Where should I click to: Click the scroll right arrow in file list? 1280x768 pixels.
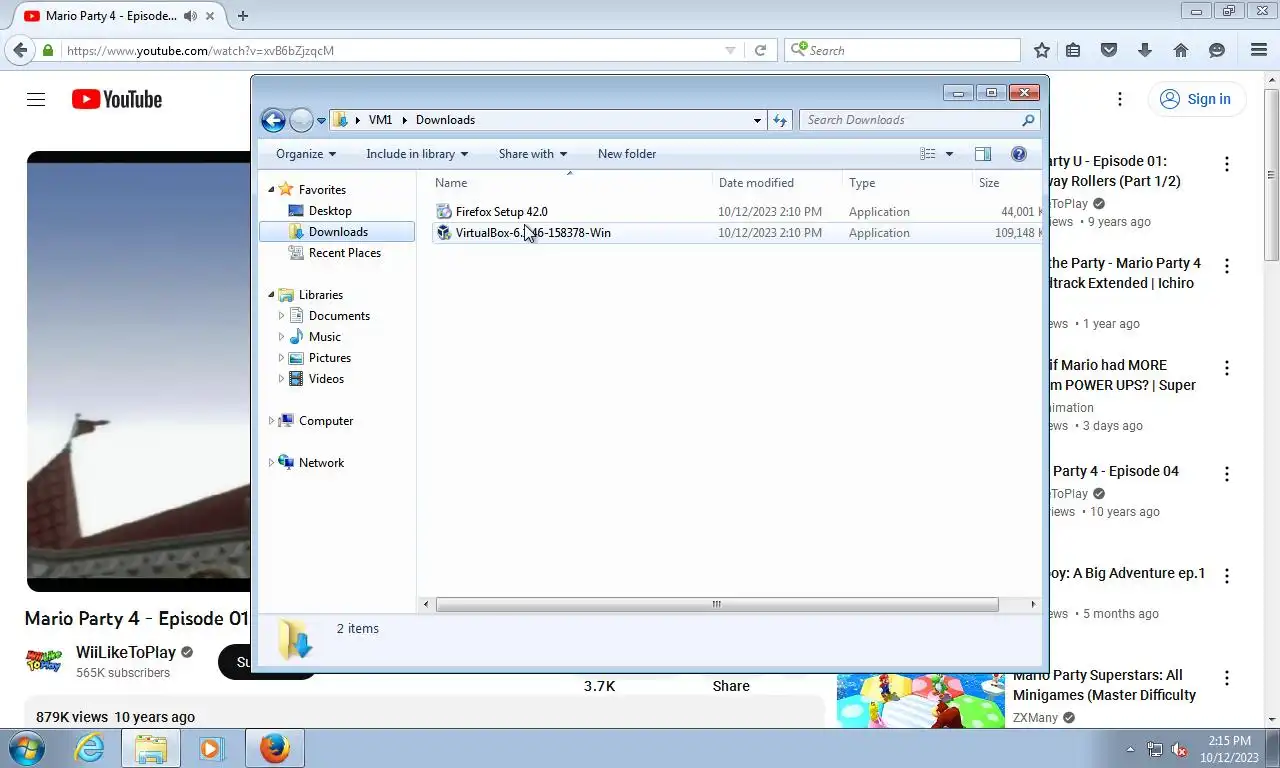coord(1033,604)
